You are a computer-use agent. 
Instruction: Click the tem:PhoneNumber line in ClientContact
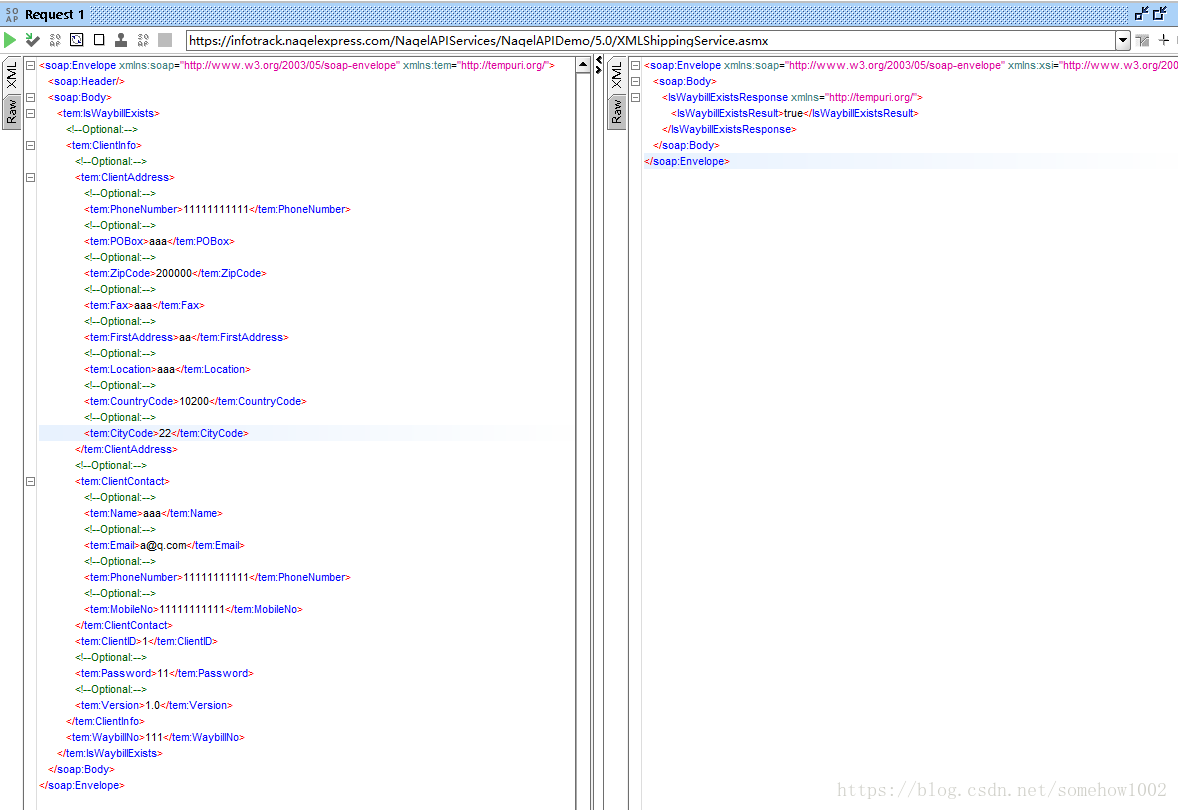click(x=217, y=577)
